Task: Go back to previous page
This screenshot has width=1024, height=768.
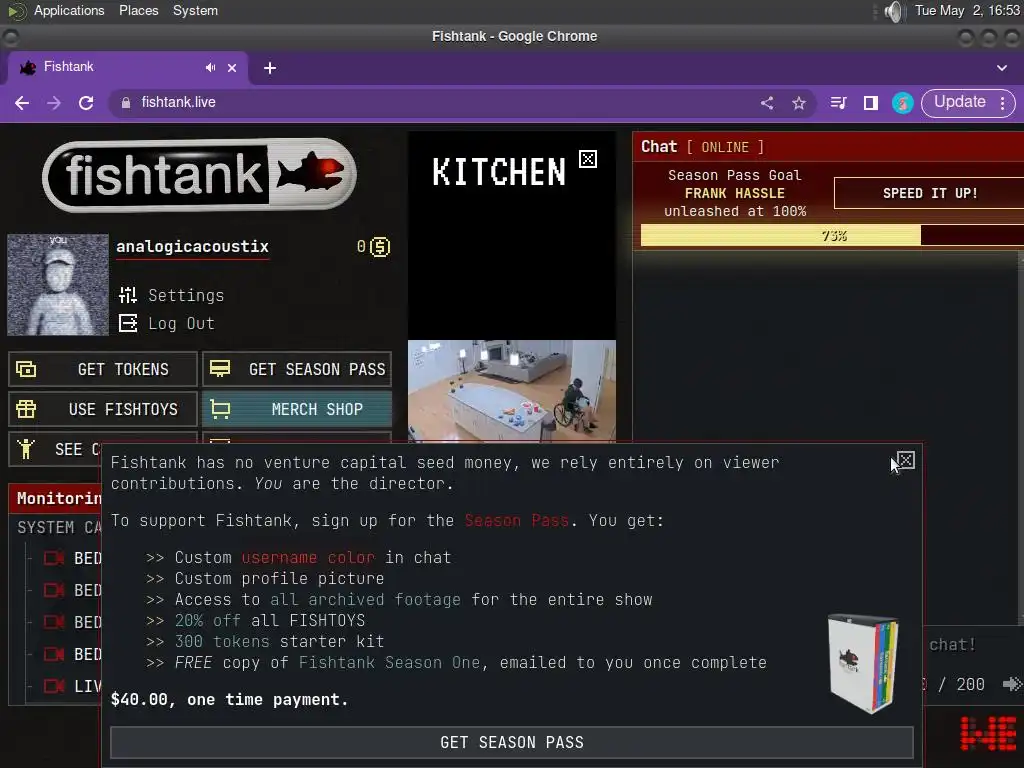Action: click(x=22, y=103)
